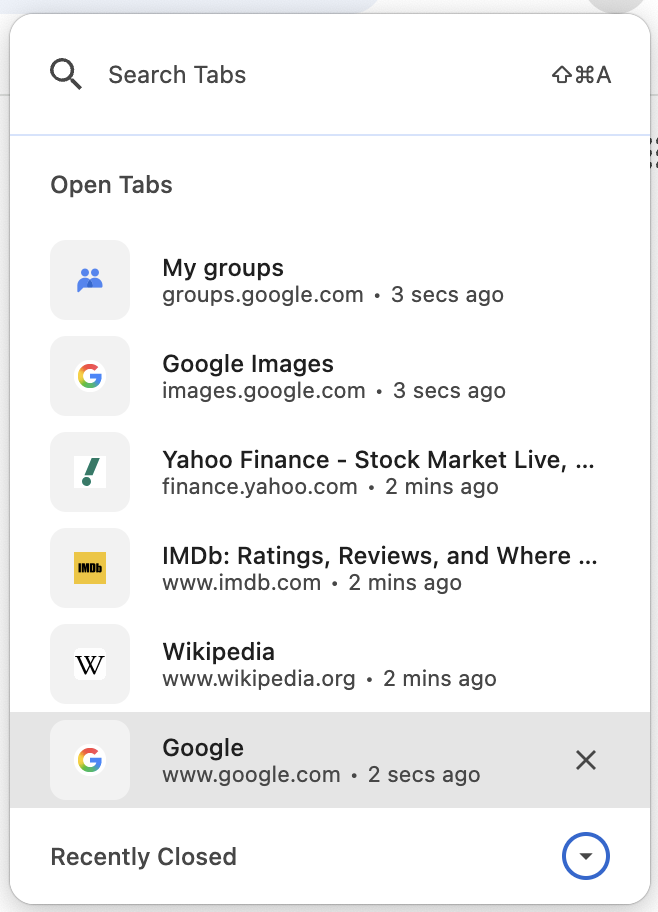This screenshot has width=658, height=912.
Task: Select the Google tab title
Action: click(203, 748)
